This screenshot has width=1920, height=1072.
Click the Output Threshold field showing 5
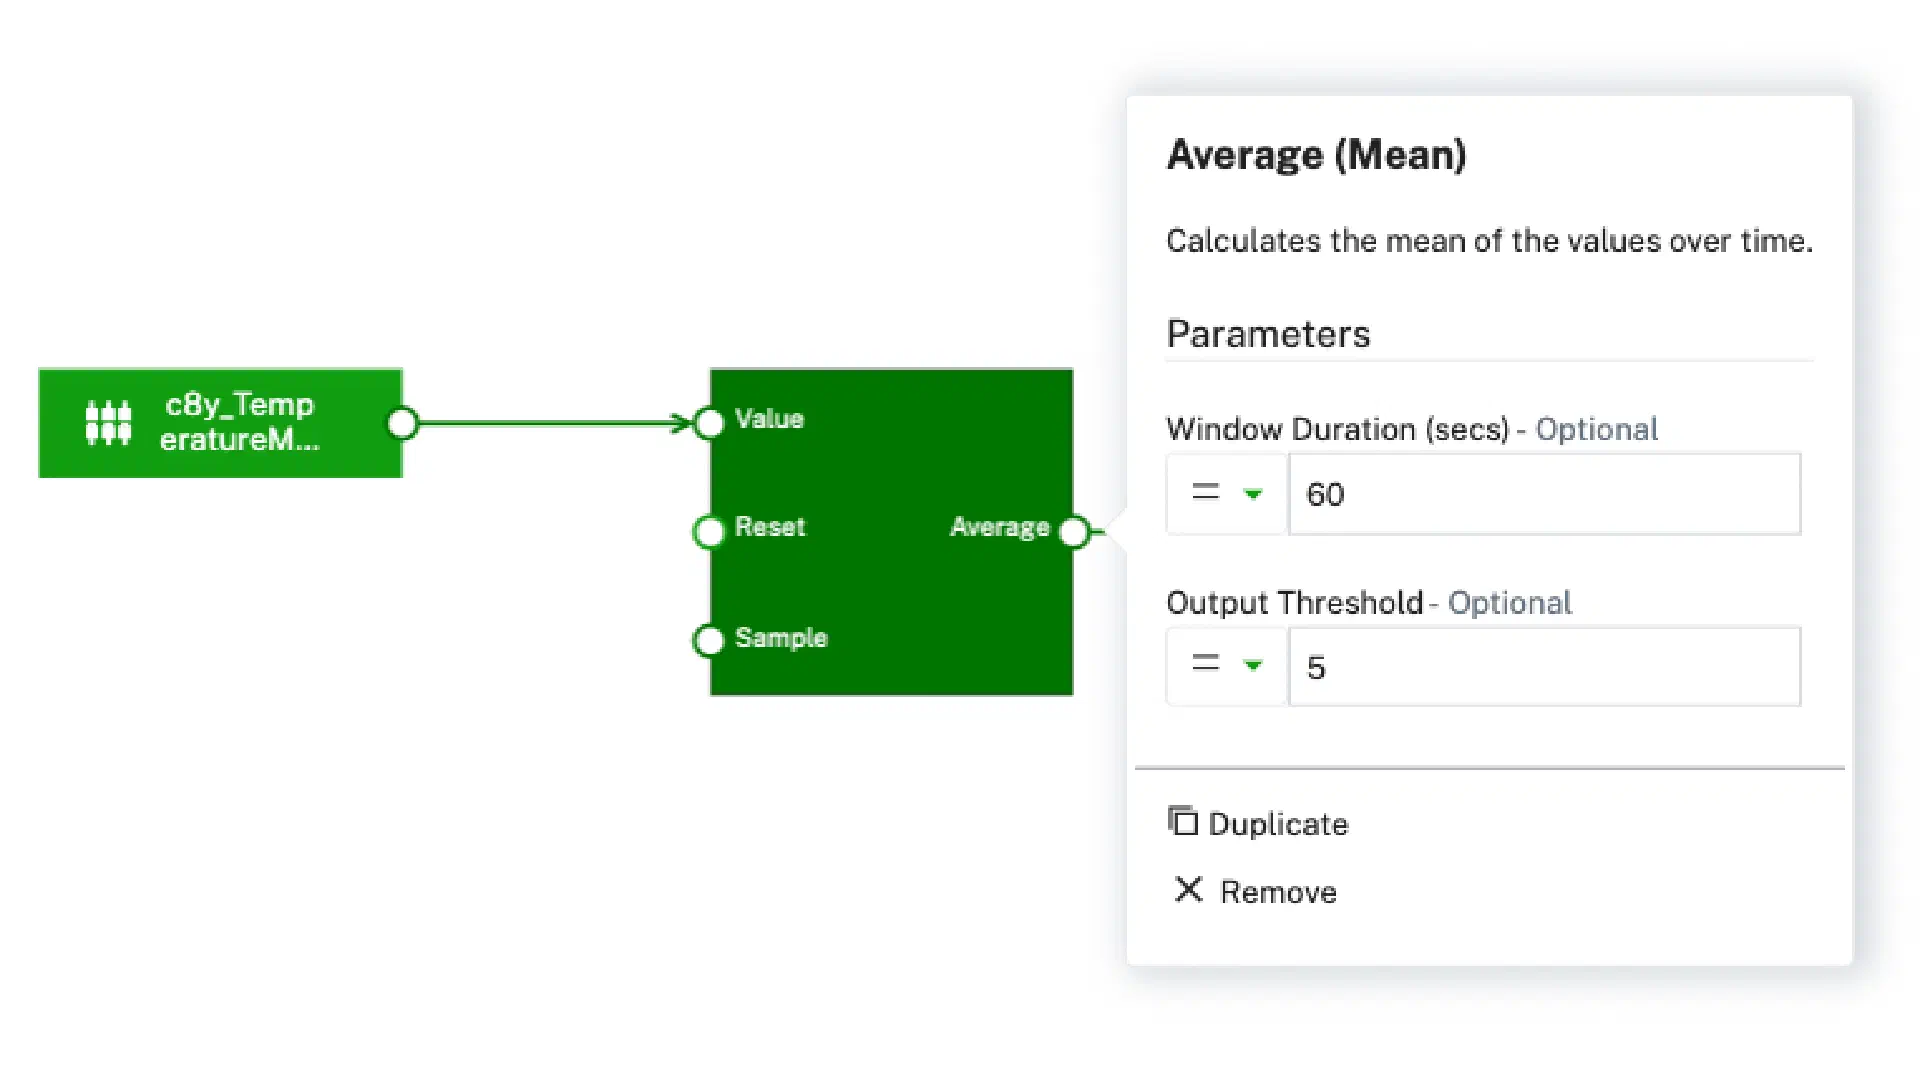pyautogui.click(x=1543, y=667)
